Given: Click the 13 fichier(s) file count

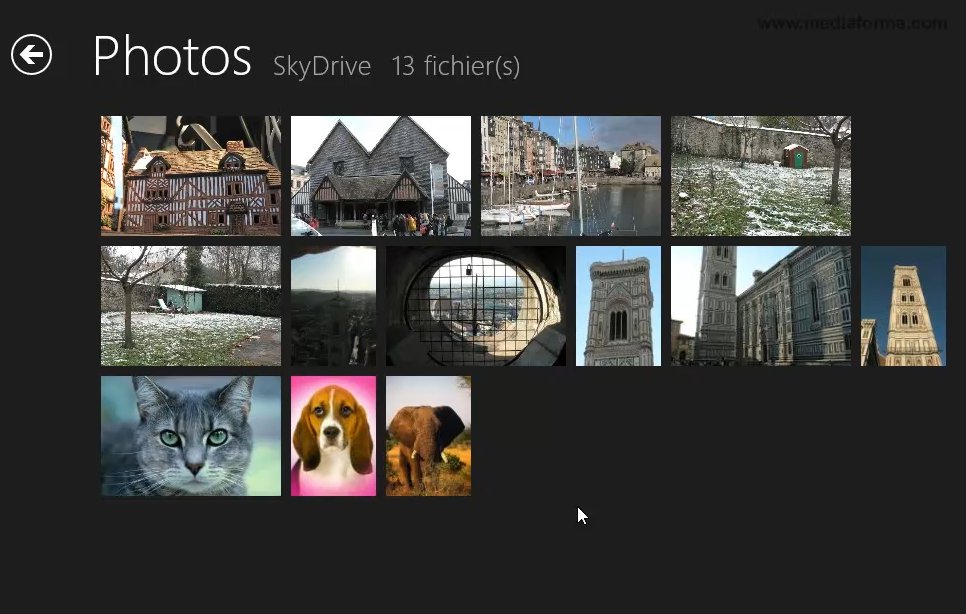Looking at the screenshot, I should [x=455, y=67].
